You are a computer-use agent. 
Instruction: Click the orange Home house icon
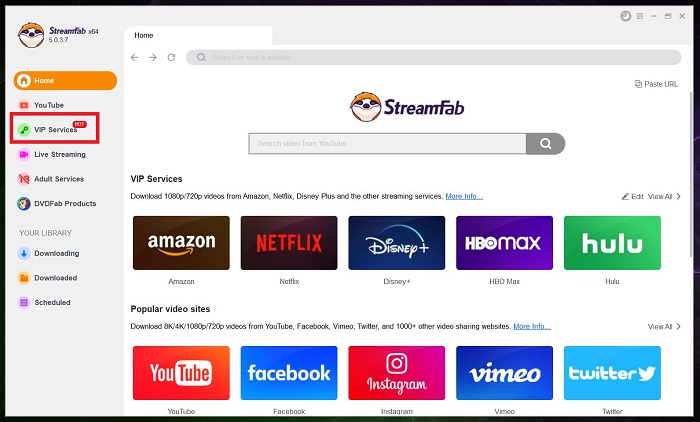pos(24,80)
